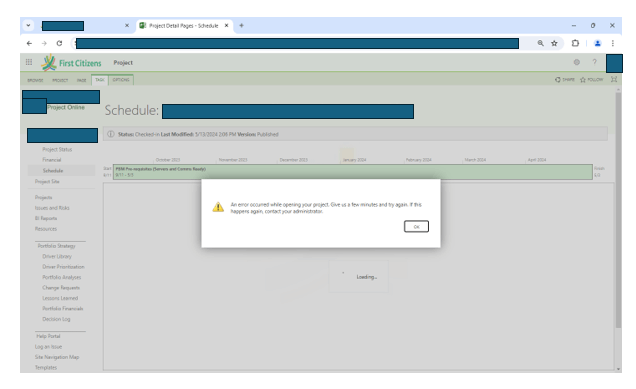
Task: Open the help question mark icon
Action: point(594,62)
